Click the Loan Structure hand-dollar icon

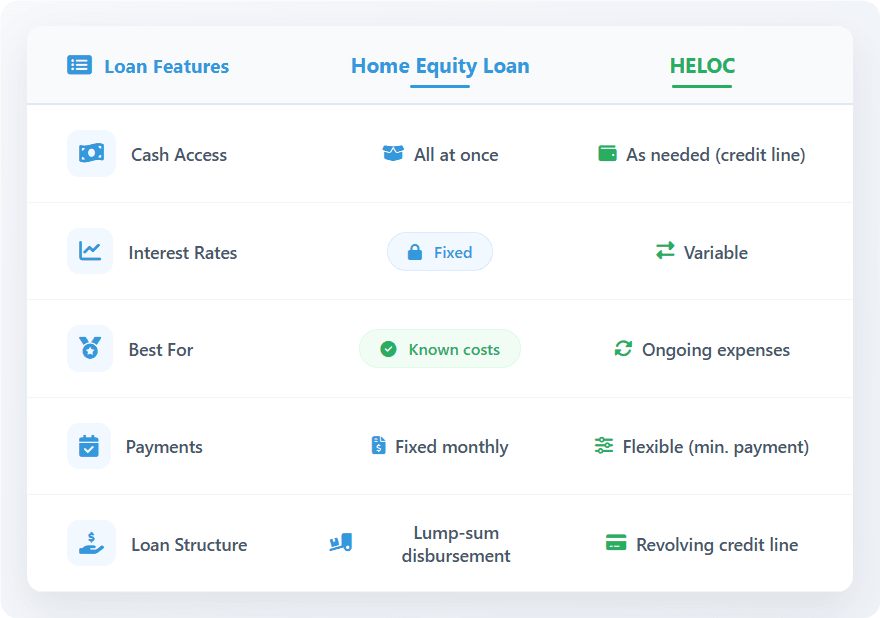91,543
